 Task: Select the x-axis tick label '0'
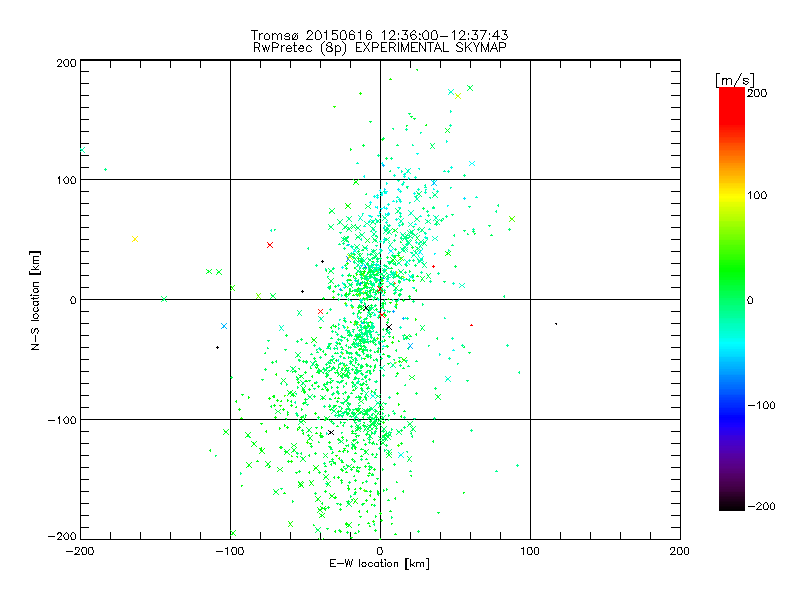[x=380, y=551]
